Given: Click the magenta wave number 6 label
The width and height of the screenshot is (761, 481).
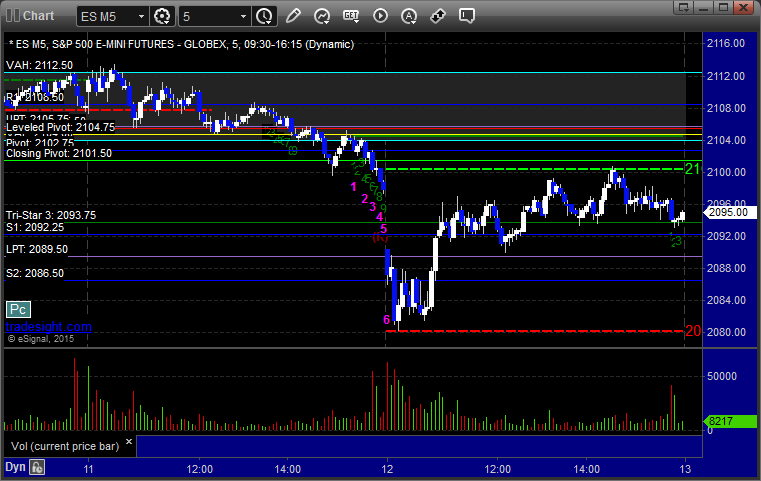Looking at the screenshot, I should pyautogui.click(x=386, y=319).
